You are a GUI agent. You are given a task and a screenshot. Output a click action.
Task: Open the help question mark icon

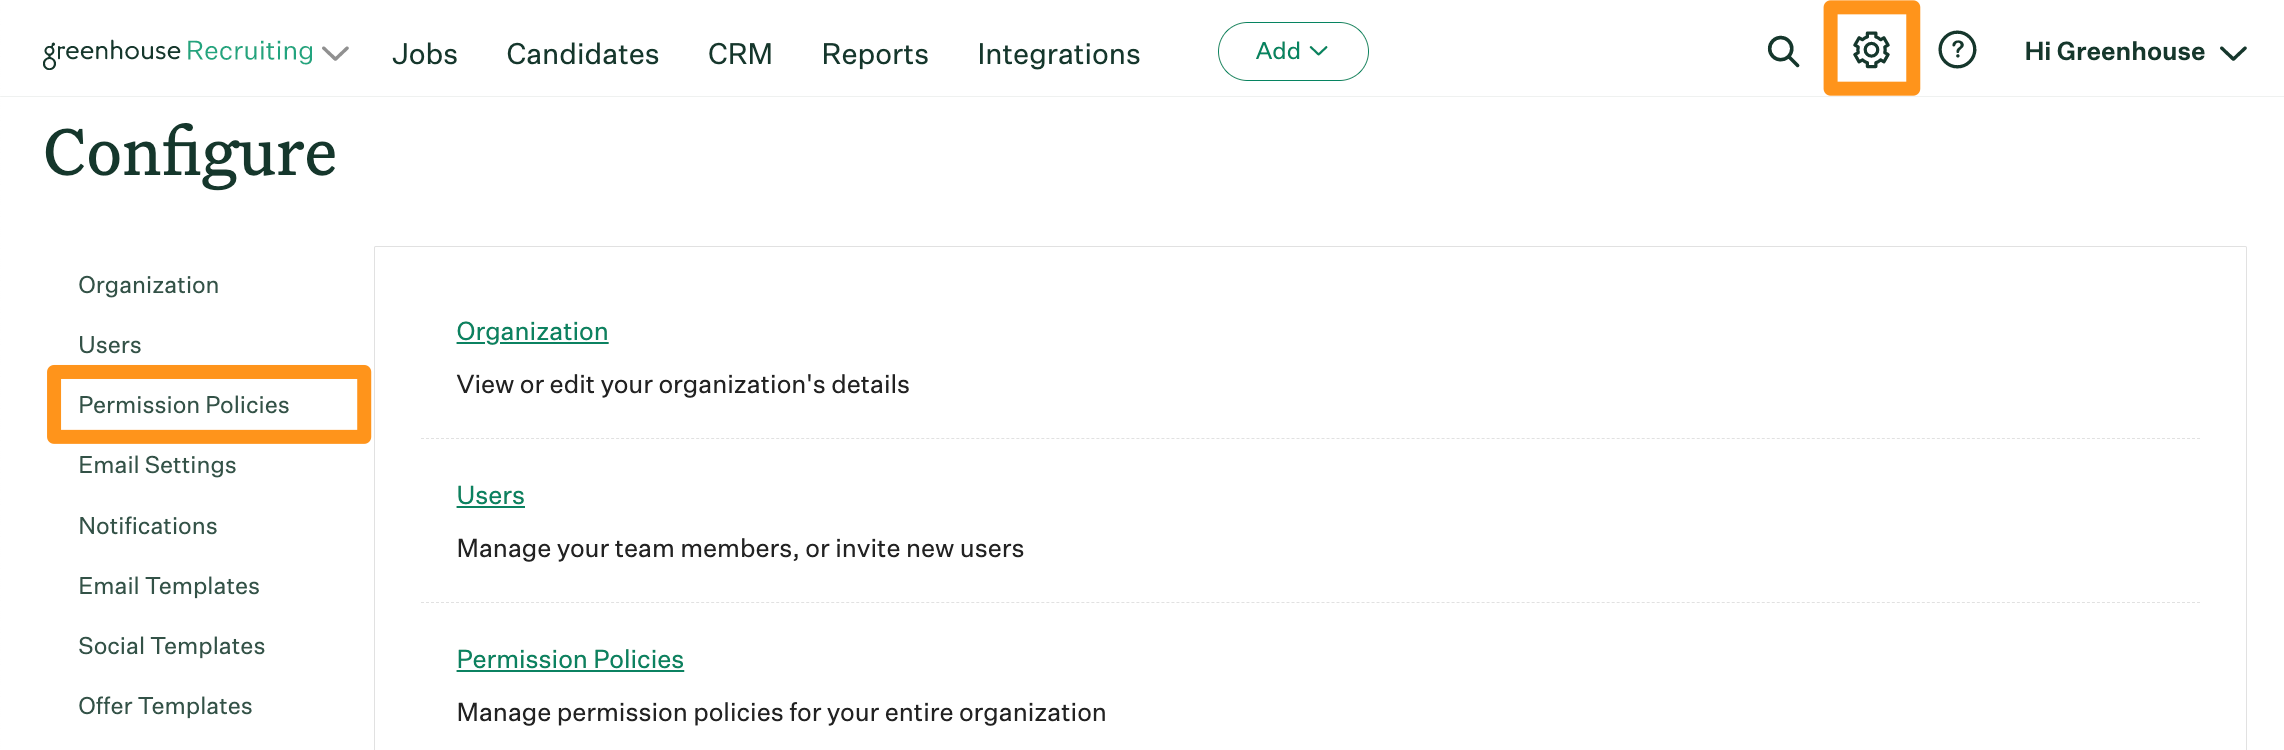[x=1957, y=50]
